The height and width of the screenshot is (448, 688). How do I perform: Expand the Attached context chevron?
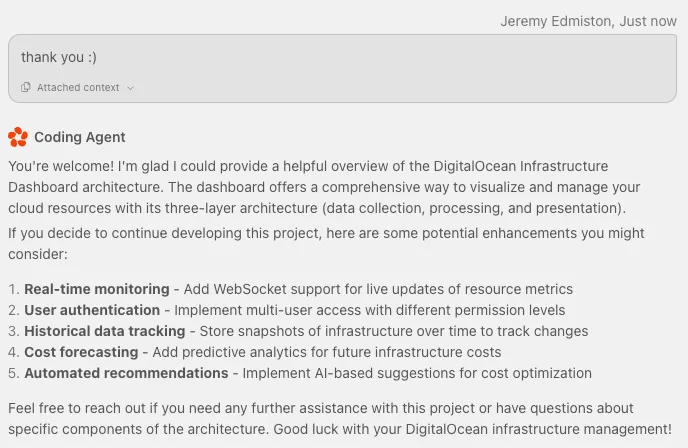pyautogui.click(x=130, y=88)
